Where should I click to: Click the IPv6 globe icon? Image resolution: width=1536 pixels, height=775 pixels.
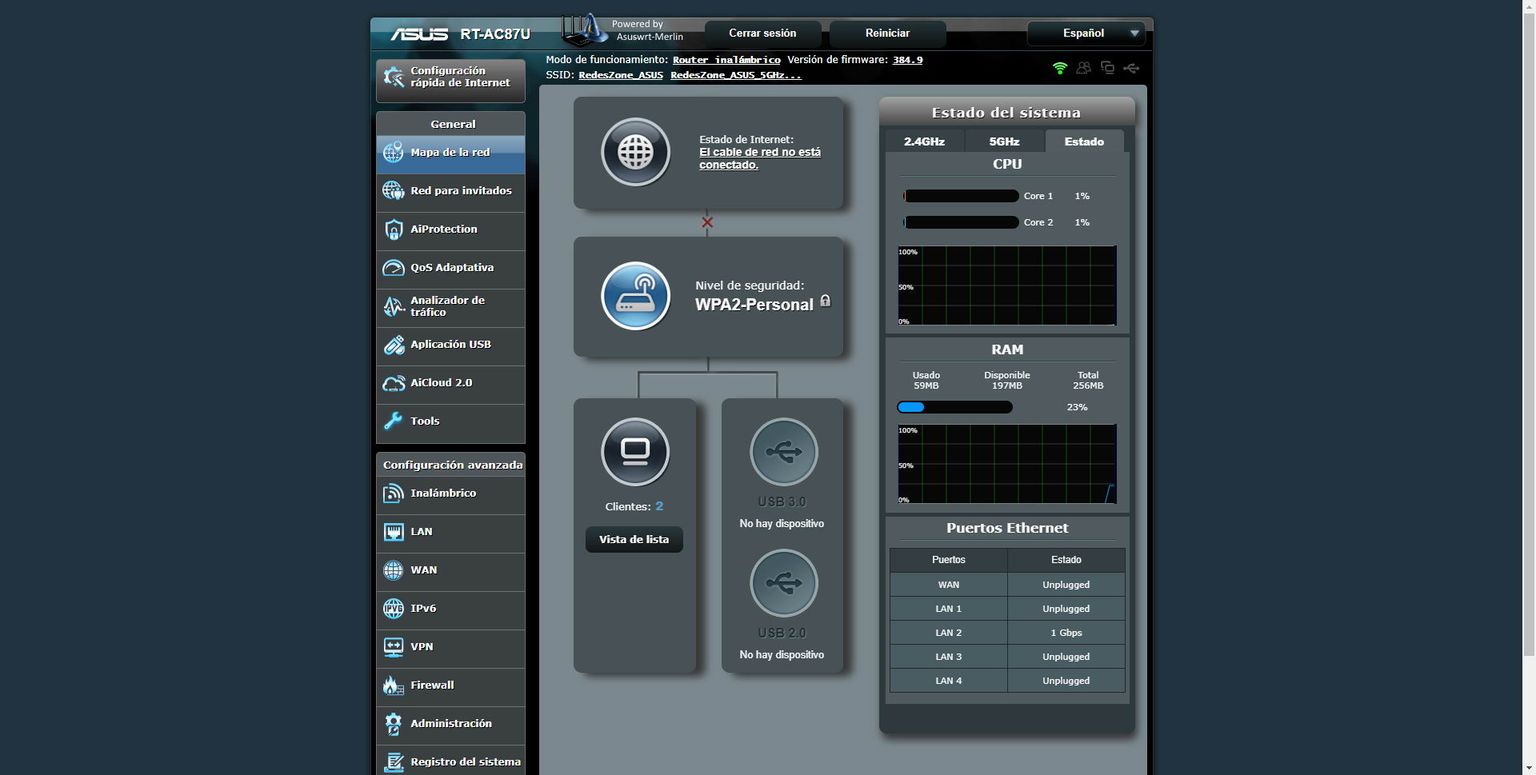[x=393, y=608]
